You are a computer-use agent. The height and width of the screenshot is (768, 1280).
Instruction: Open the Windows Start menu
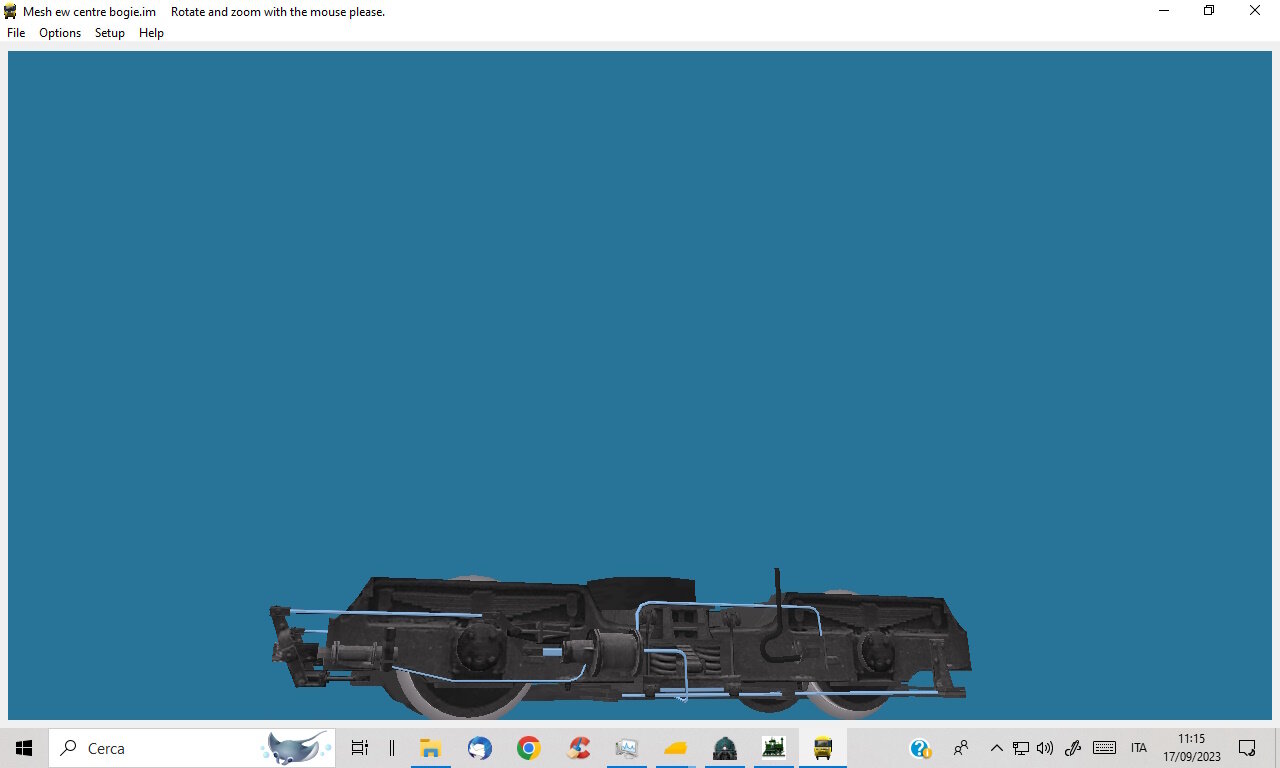tap(24, 748)
